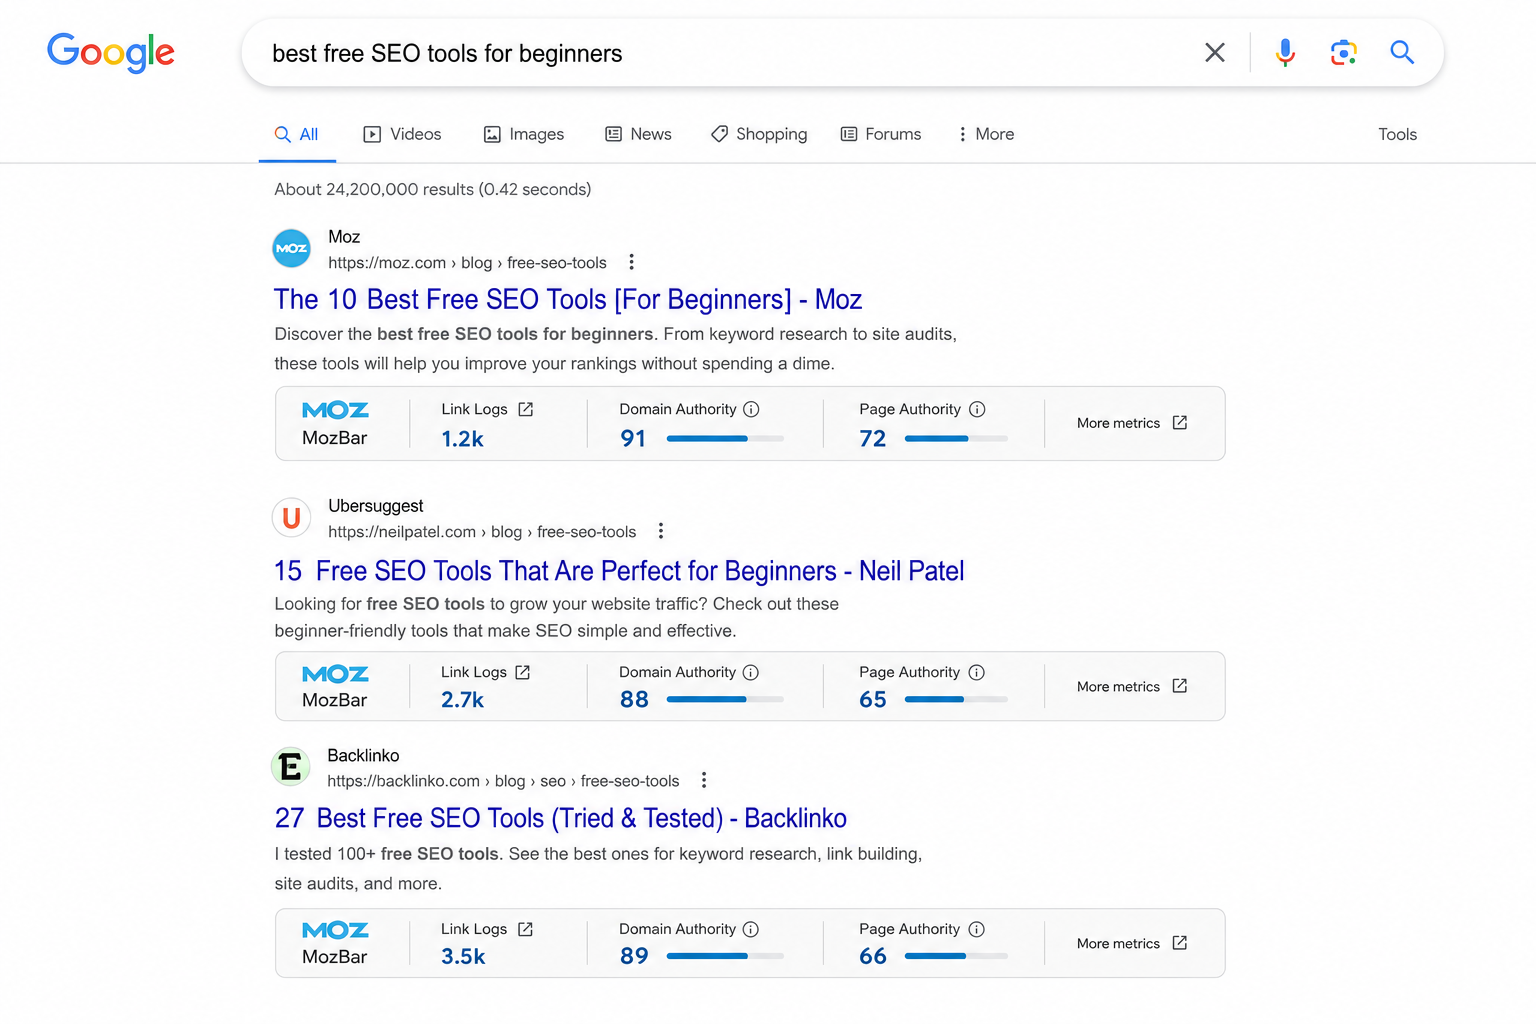
Task: Click the moz.com breadcrumb URL
Action: click(467, 263)
